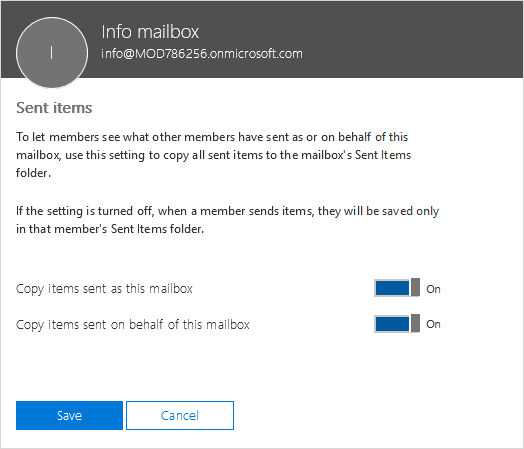Toggle Copy items sent as this mailbox
Image resolution: width=524 pixels, height=449 pixels.
pos(397,288)
